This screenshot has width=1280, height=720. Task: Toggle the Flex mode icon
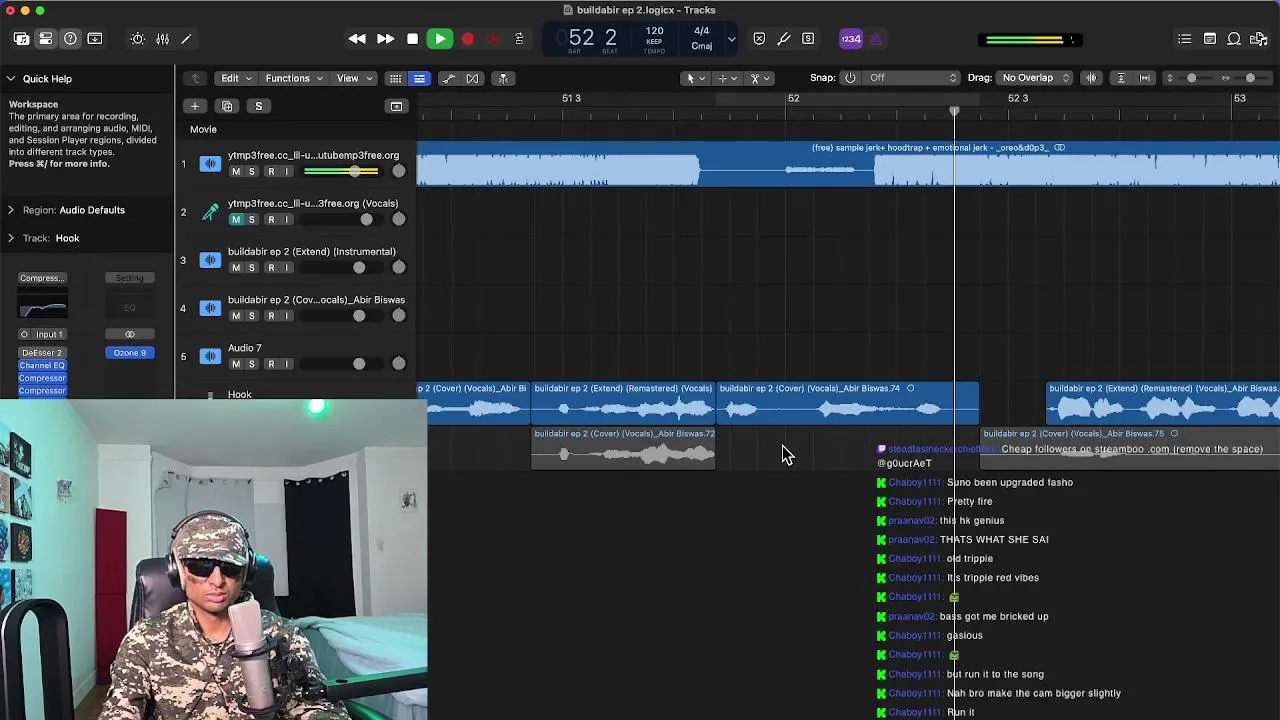click(472, 78)
